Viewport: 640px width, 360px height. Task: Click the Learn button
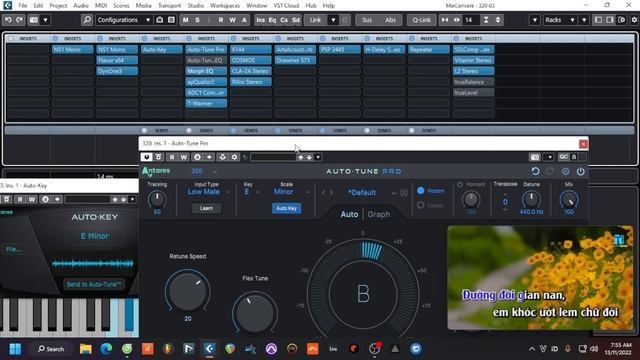click(206, 208)
